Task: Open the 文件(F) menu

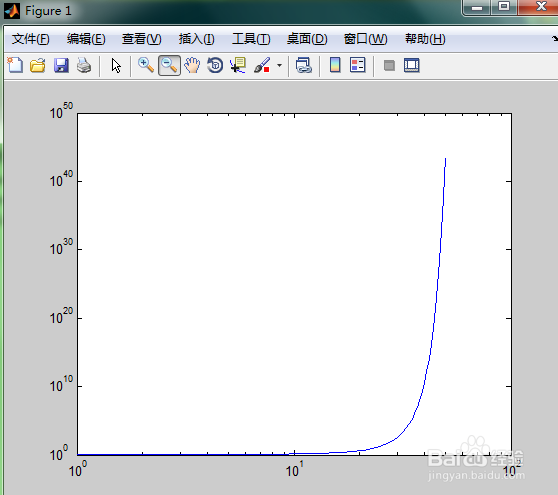Action: click(x=30, y=39)
